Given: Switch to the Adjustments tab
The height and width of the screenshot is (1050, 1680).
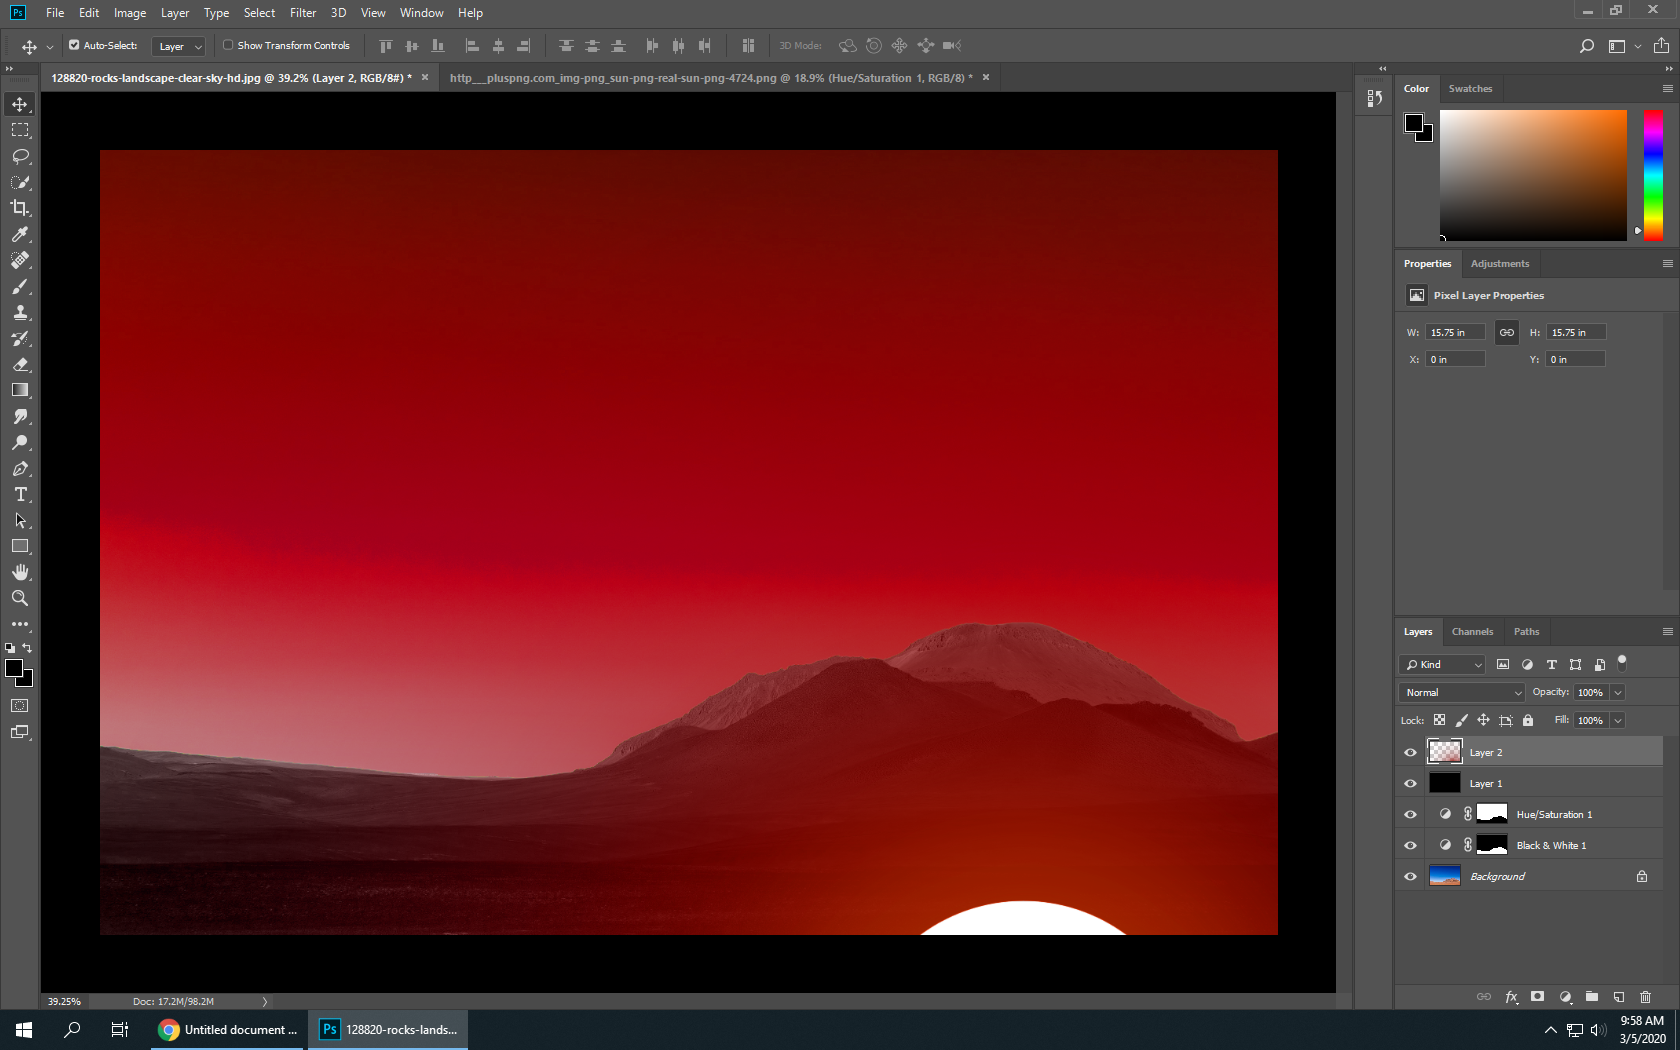Looking at the screenshot, I should [1500, 263].
